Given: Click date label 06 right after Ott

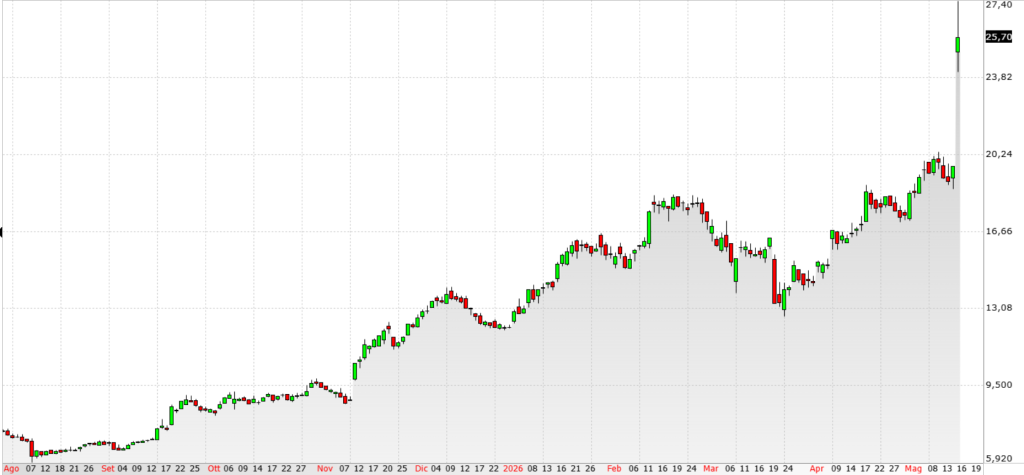Looking at the screenshot, I should 229,468.
